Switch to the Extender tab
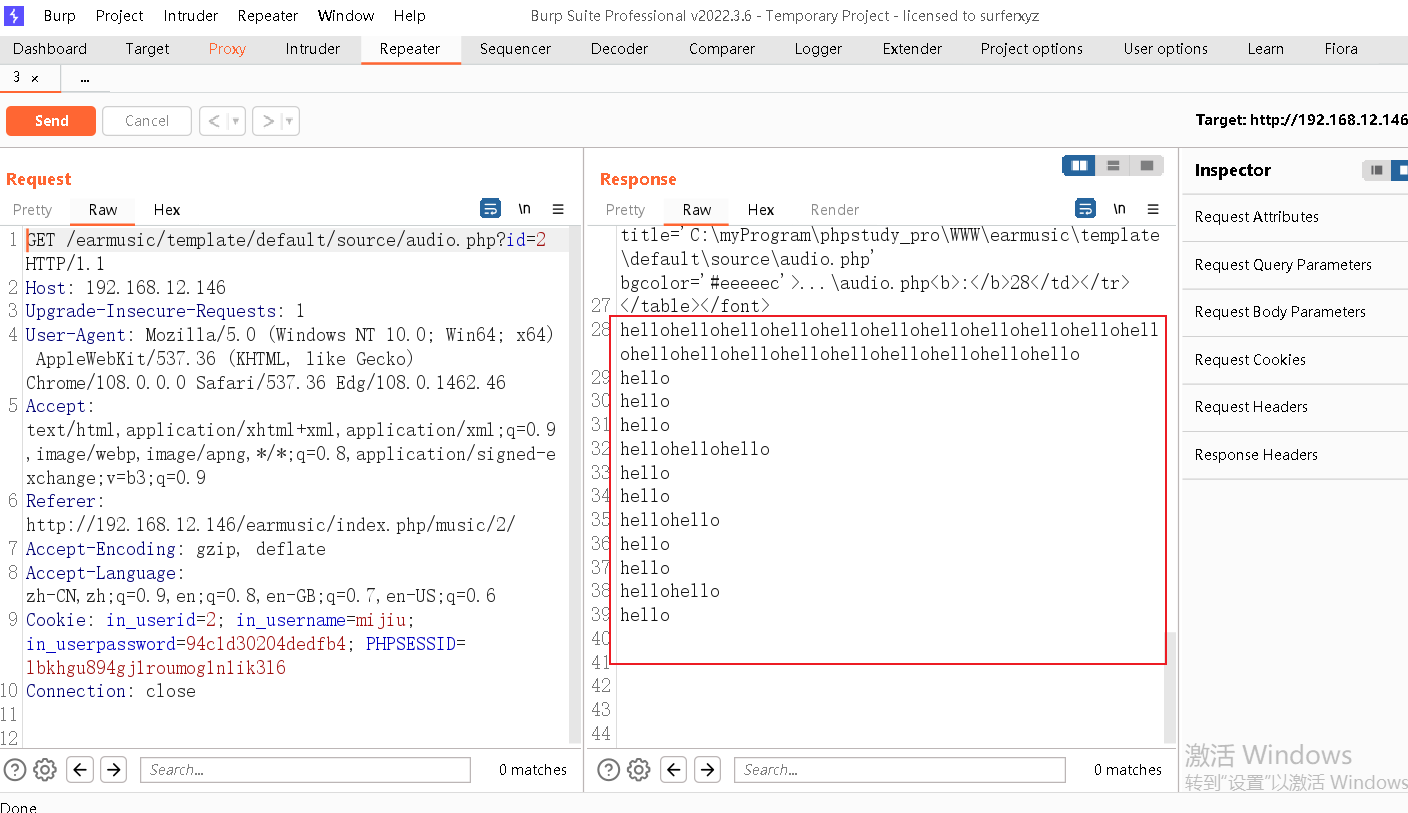This screenshot has height=813, width=1408. tap(912, 49)
